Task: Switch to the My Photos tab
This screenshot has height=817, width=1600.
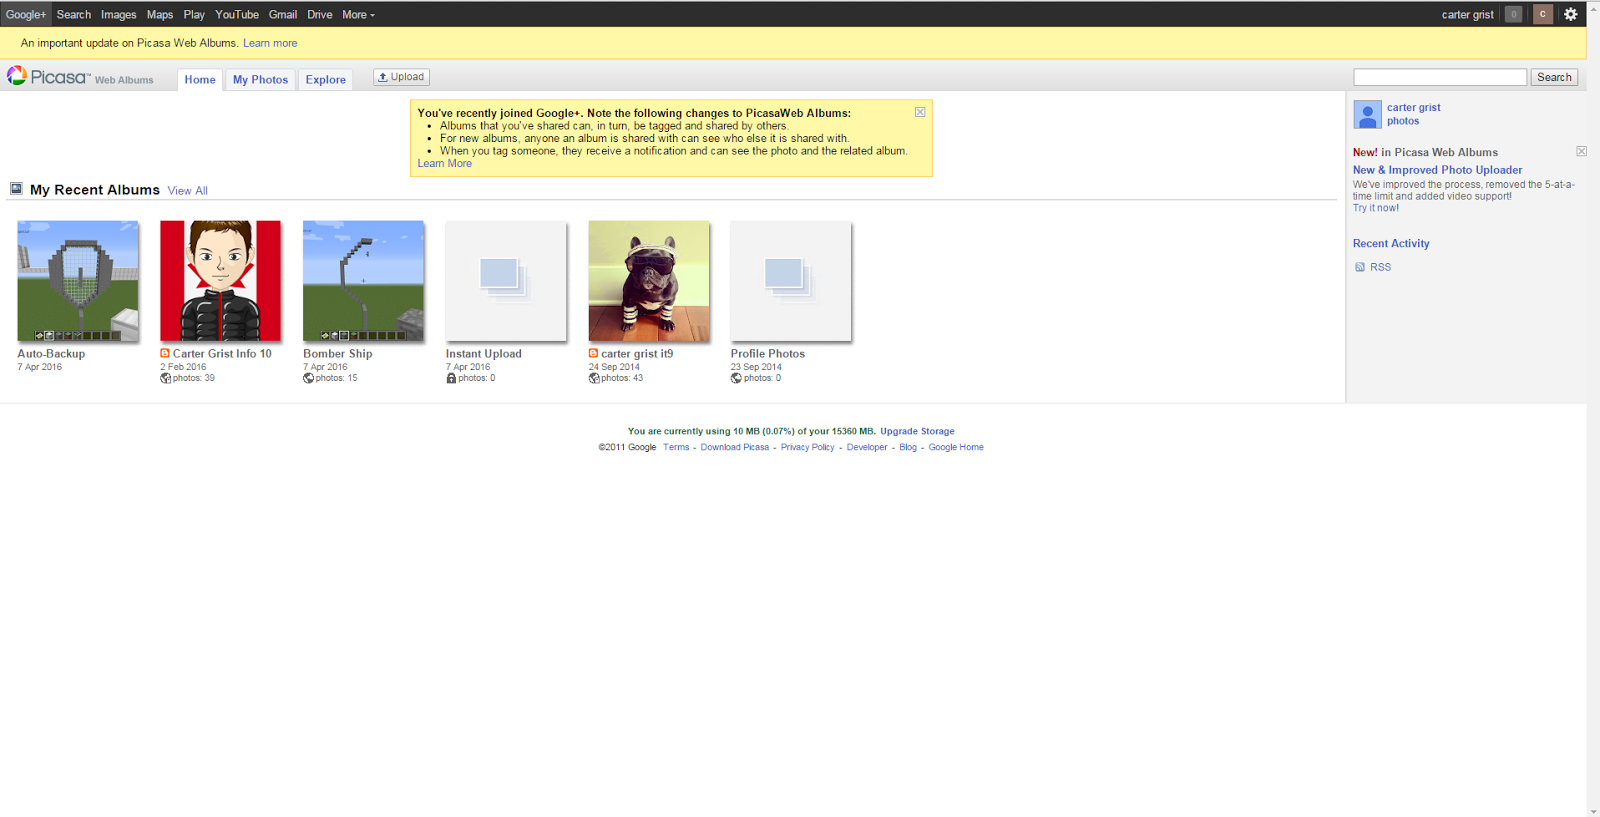Action: 260,80
